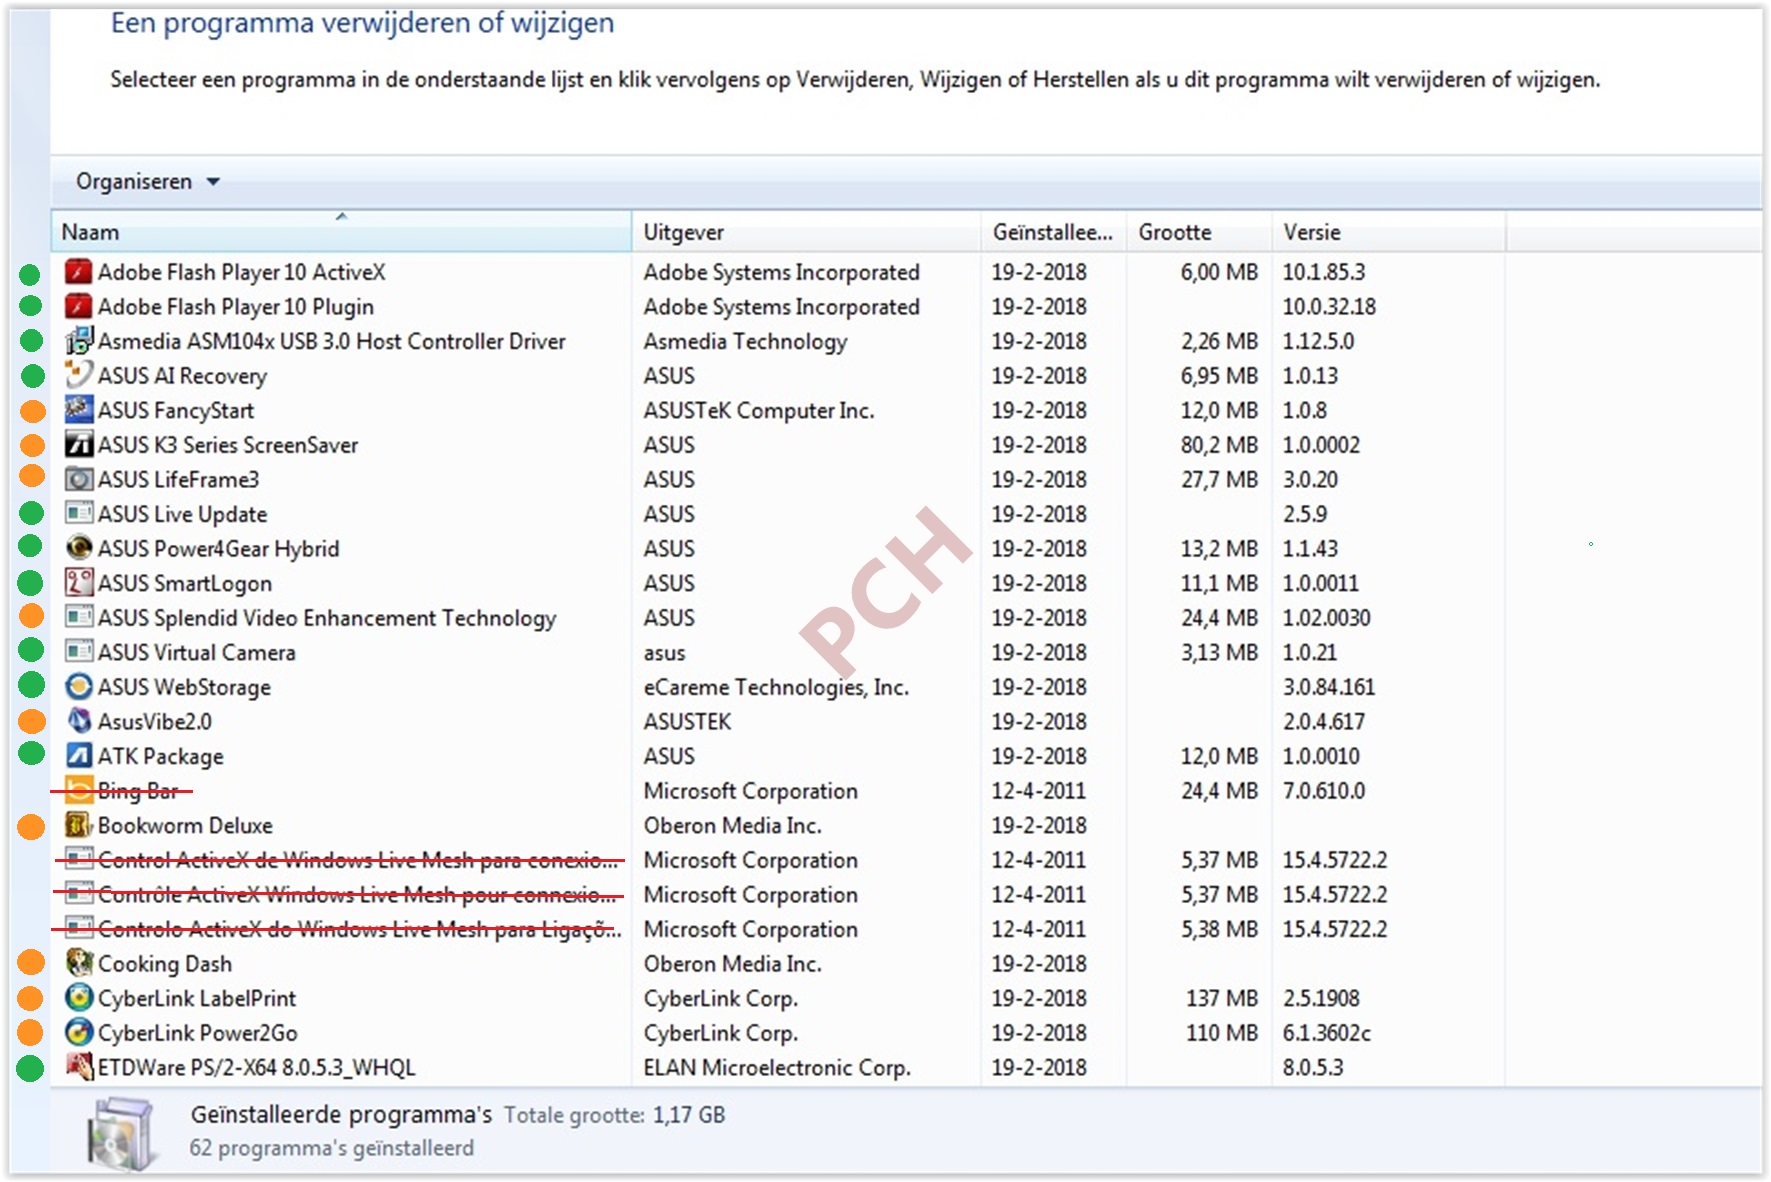Click the ASUSTeK Computer Inc. publisher cell
The image size is (1771, 1182).
click(759, 410)
